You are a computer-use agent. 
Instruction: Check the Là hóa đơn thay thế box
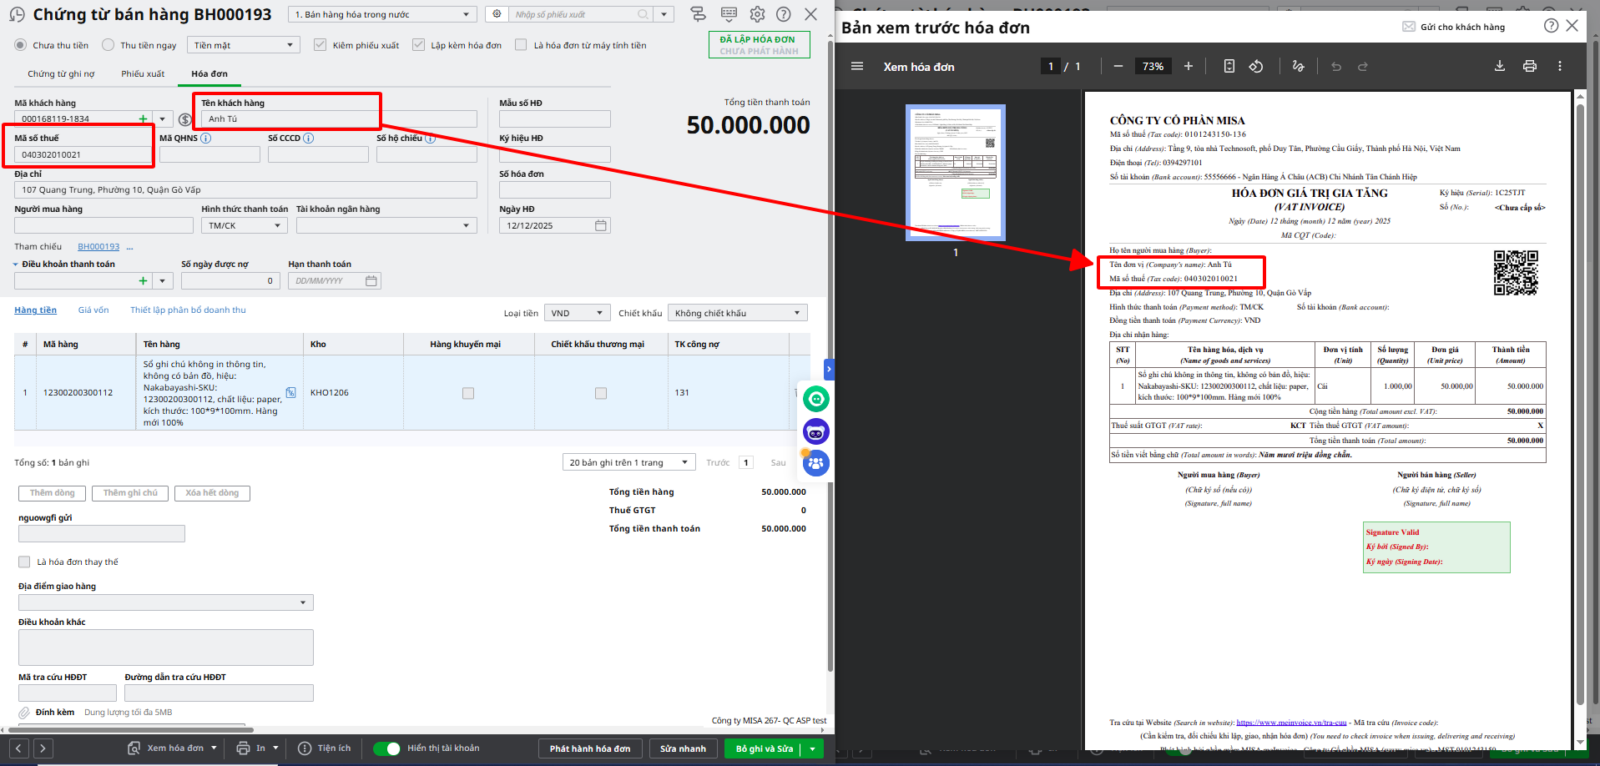point(24,562)
